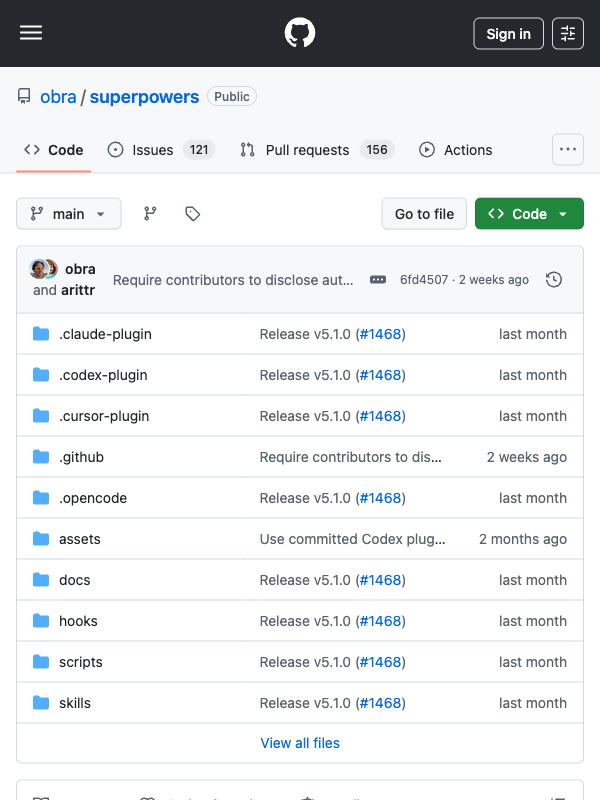Open the .claude-plugin folder

coord(105,334)
